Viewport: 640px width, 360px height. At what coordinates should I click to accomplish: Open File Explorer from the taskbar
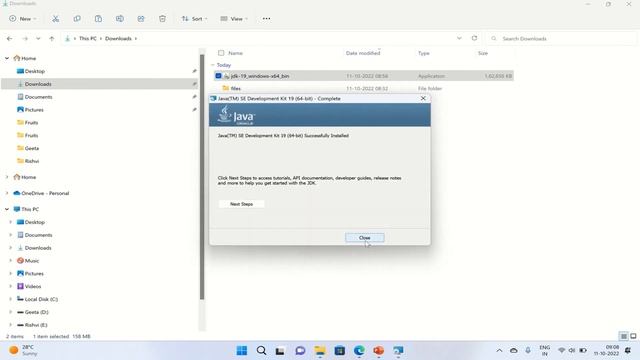tap(320, 351)
